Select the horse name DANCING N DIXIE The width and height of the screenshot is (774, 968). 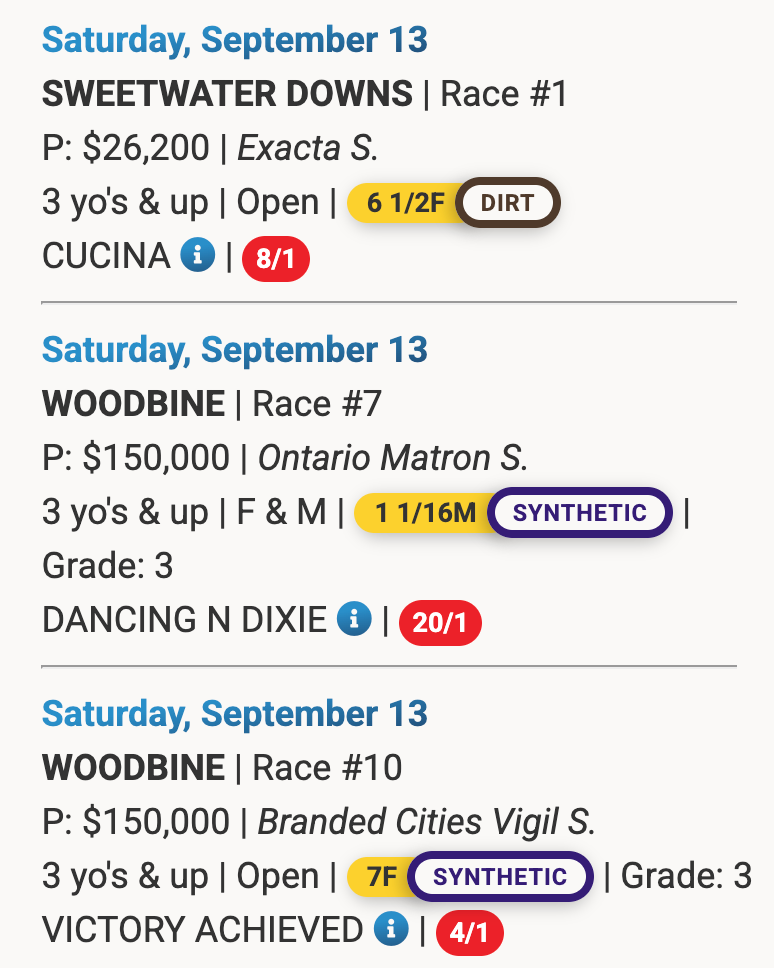click(x=184, y=620)
